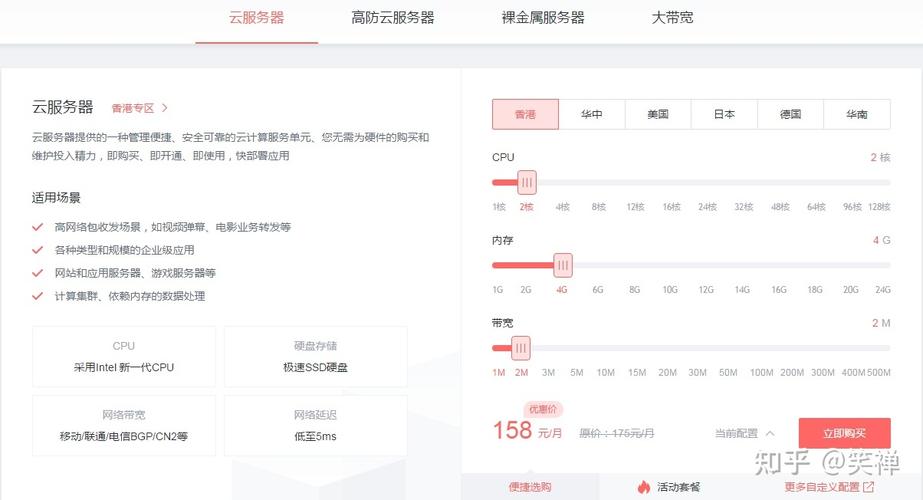Set CPU to 48核
The height and width of the screenshot is (500, 923).
pos(781,207)
